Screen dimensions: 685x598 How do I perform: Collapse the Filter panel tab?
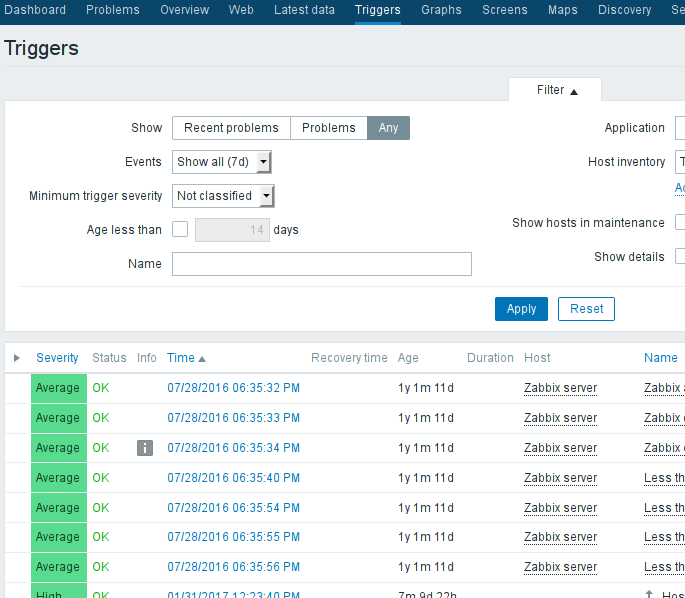click(x=556, y=90)
